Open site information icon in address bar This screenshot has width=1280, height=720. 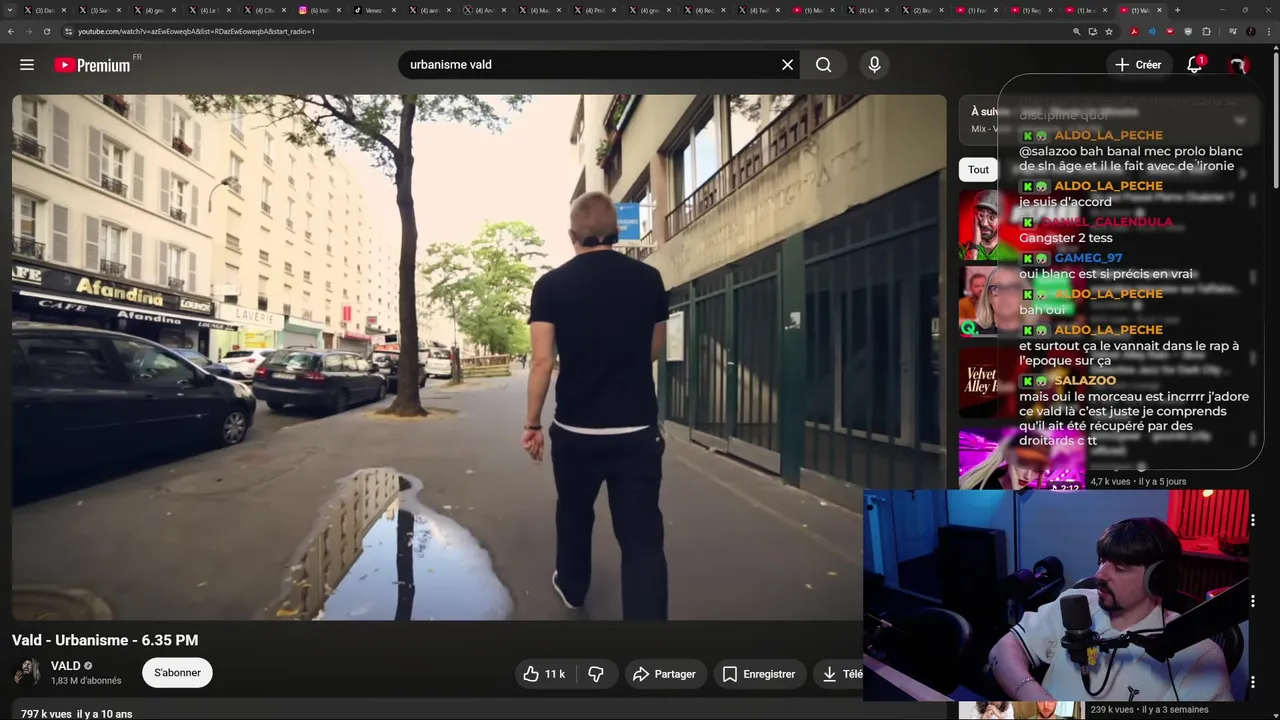(x=68, y=31)
